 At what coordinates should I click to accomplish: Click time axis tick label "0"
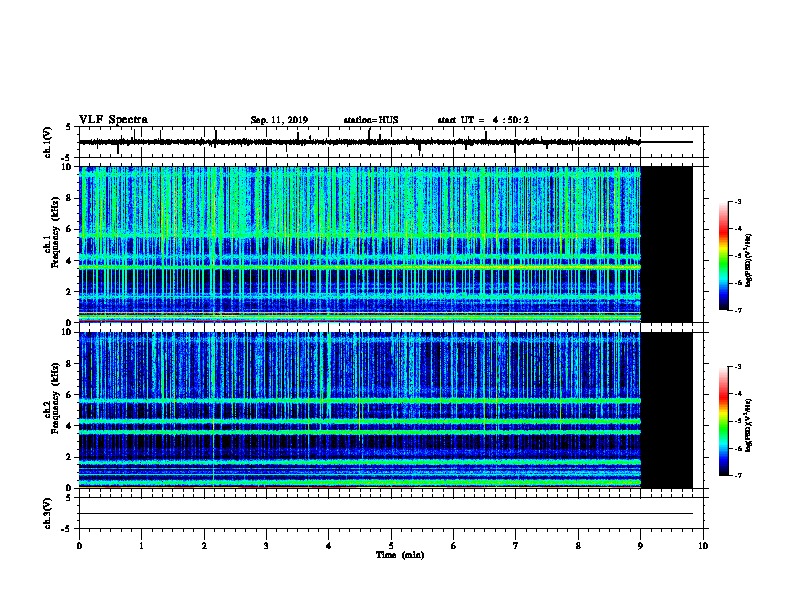(79, 546)
